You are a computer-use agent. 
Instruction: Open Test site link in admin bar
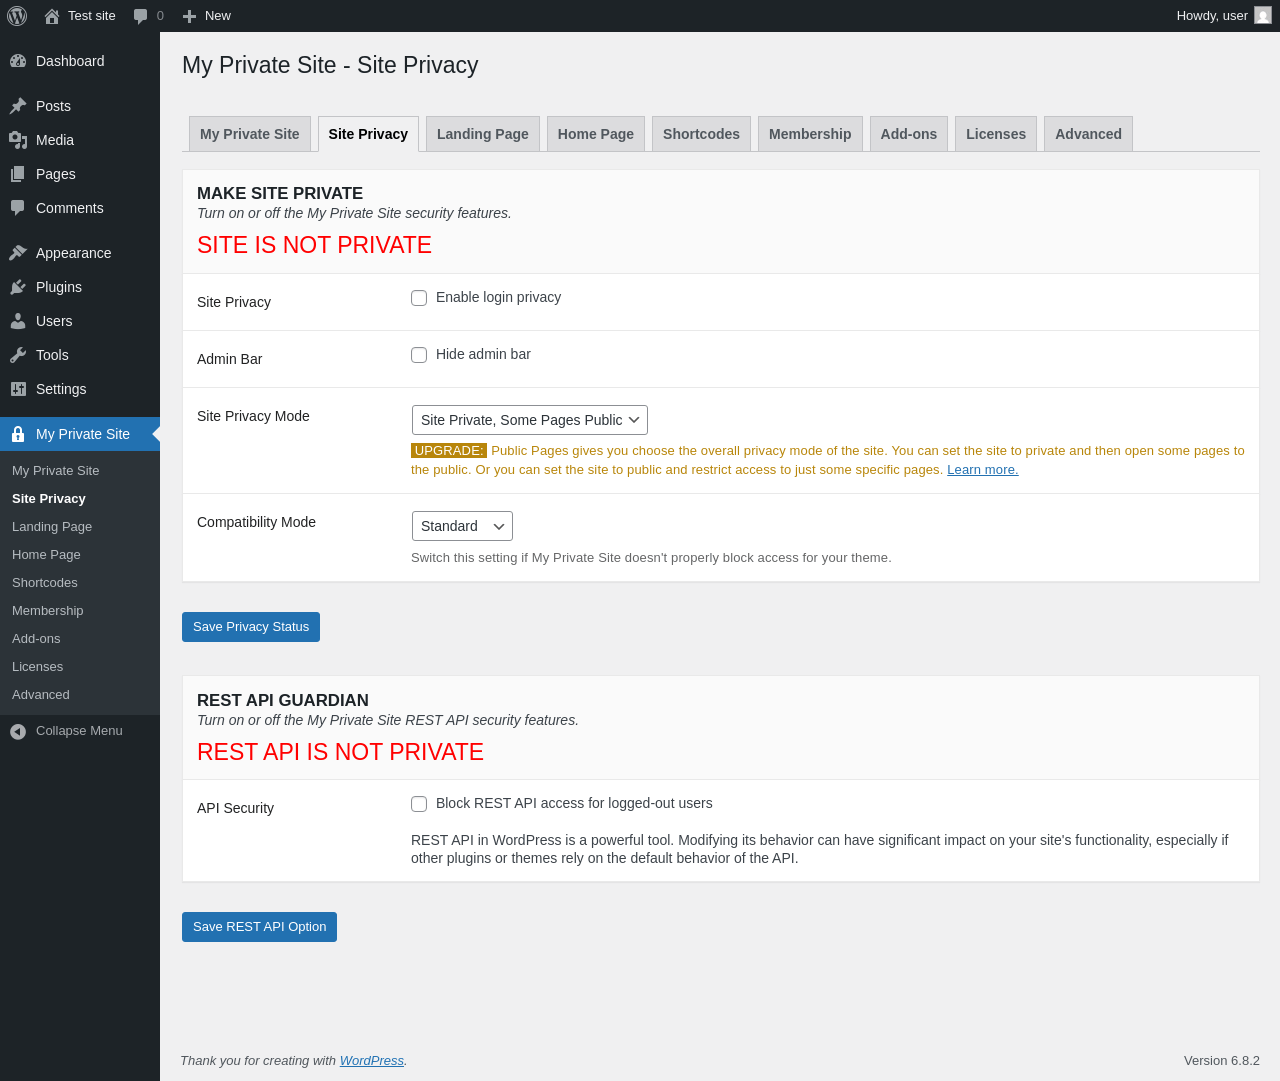80,16
